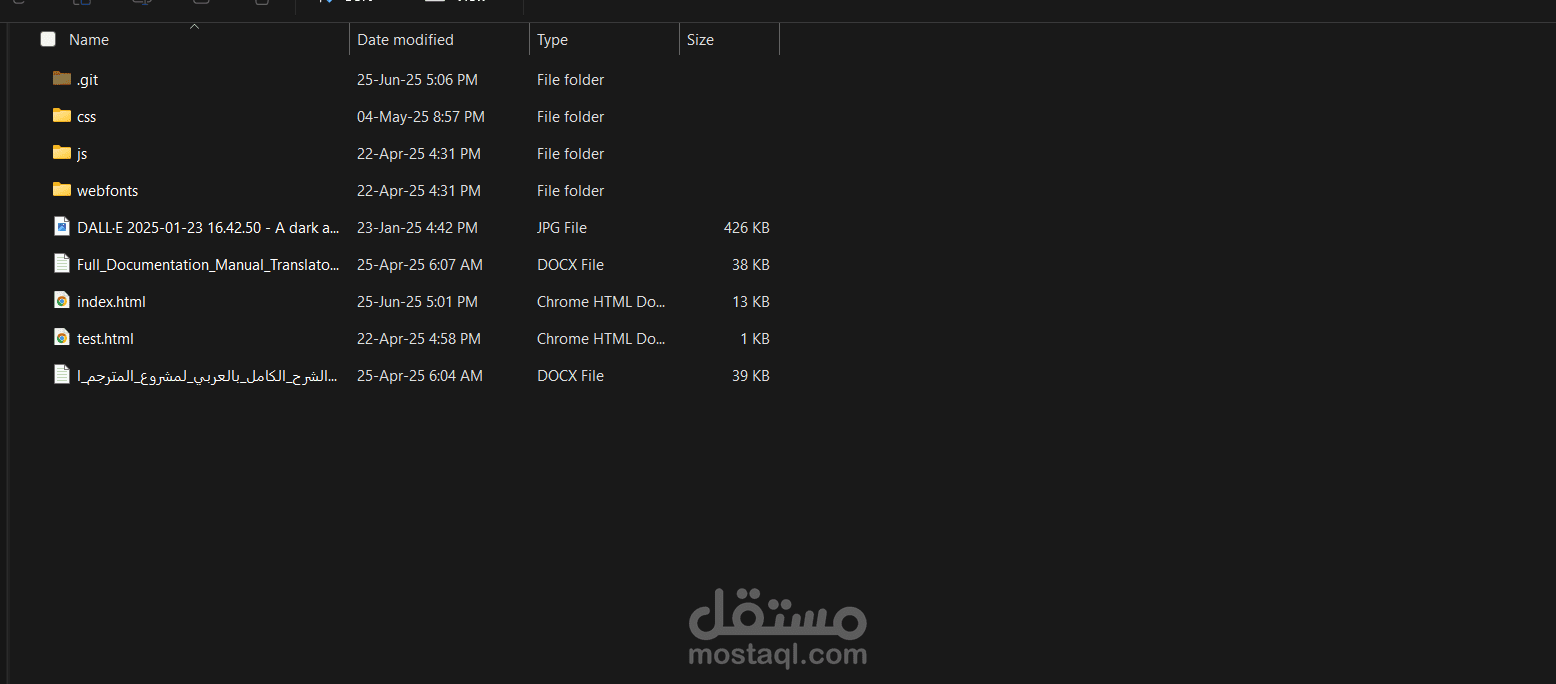Sort by Date modified column header
1556x684 pixels.
405,40
